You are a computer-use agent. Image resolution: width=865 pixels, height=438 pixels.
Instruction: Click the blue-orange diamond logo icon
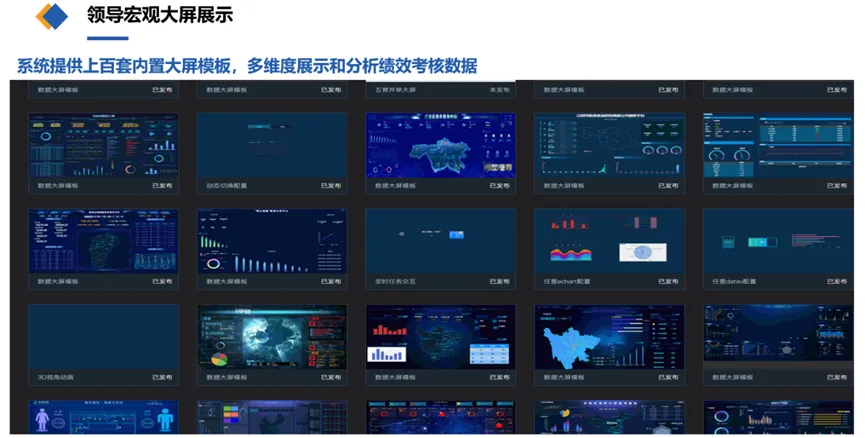[52, 16]
